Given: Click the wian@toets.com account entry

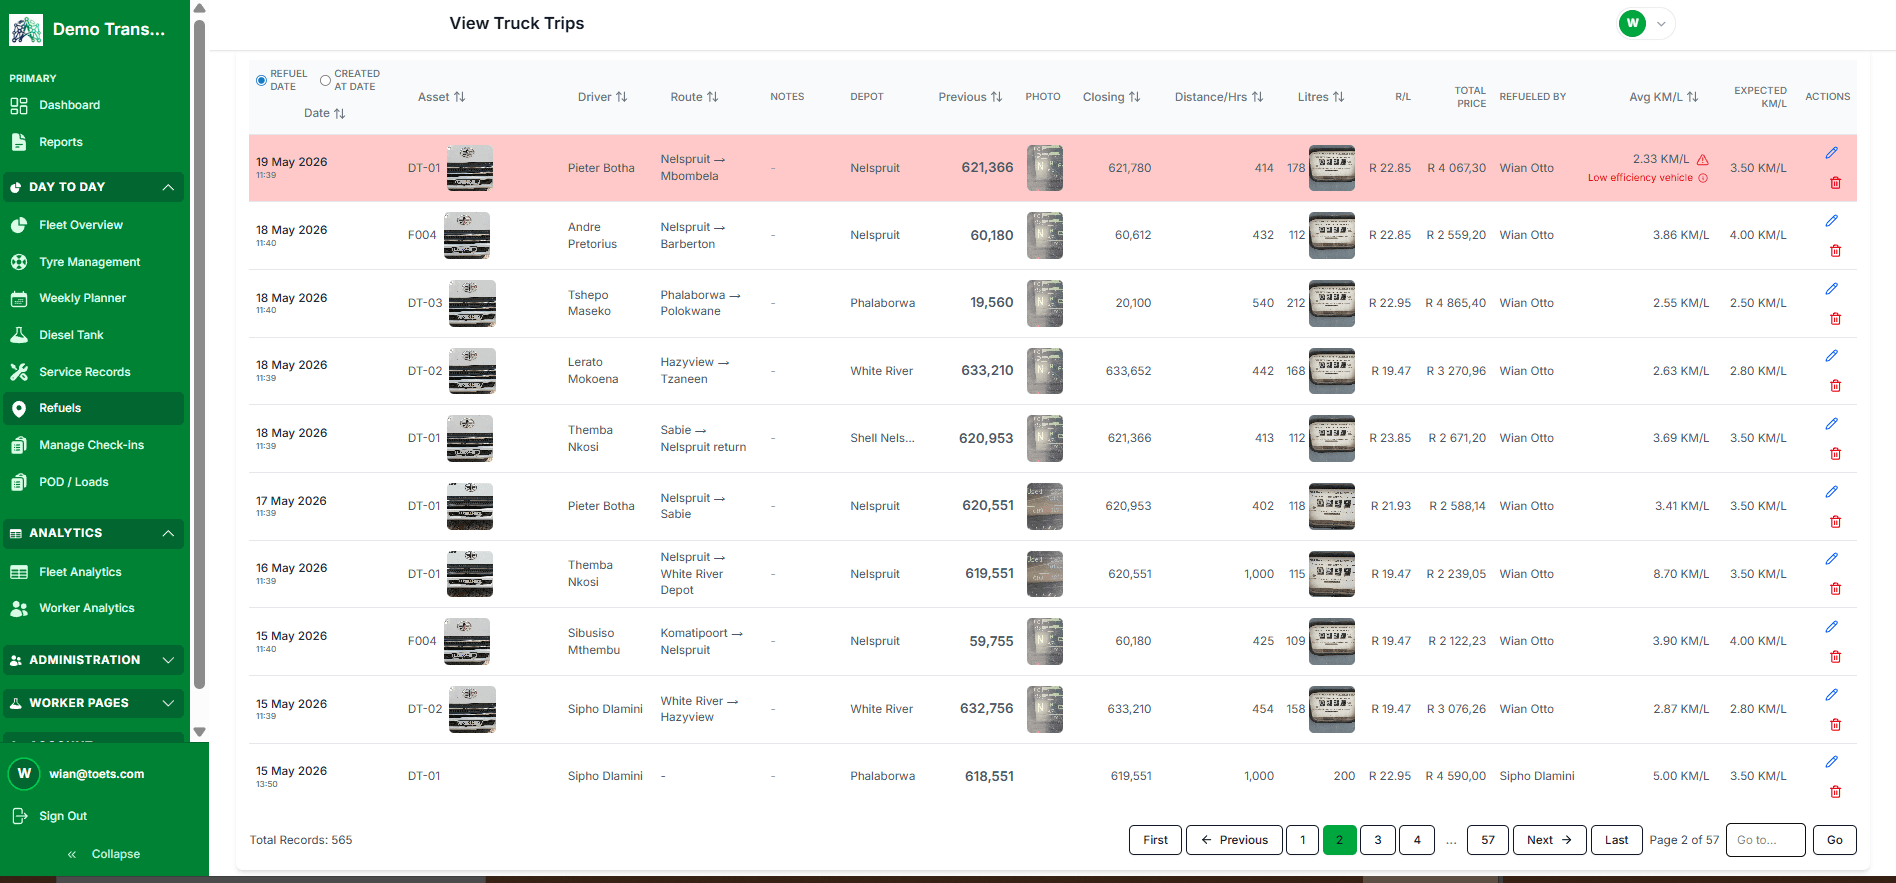Looking at the screenshot, I should pos(95,774).
